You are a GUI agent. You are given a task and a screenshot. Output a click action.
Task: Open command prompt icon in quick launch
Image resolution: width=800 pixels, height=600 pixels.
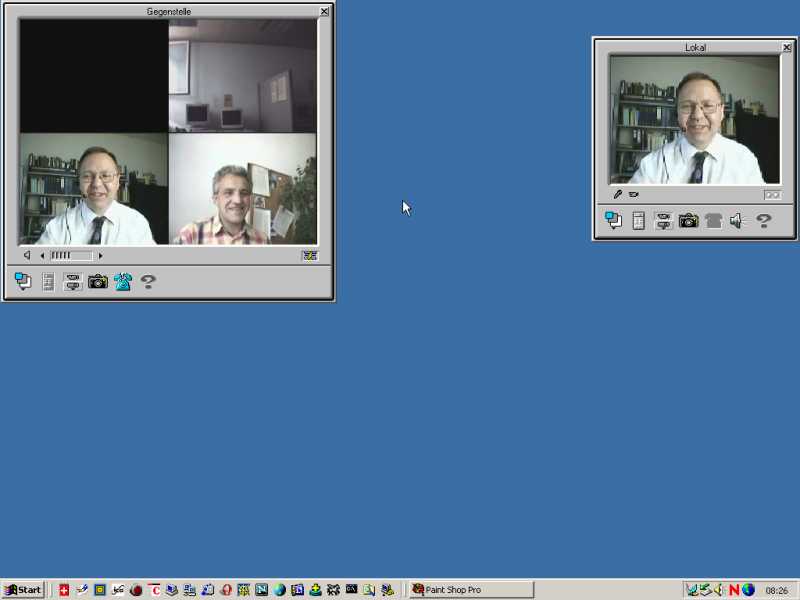[351, 589]
